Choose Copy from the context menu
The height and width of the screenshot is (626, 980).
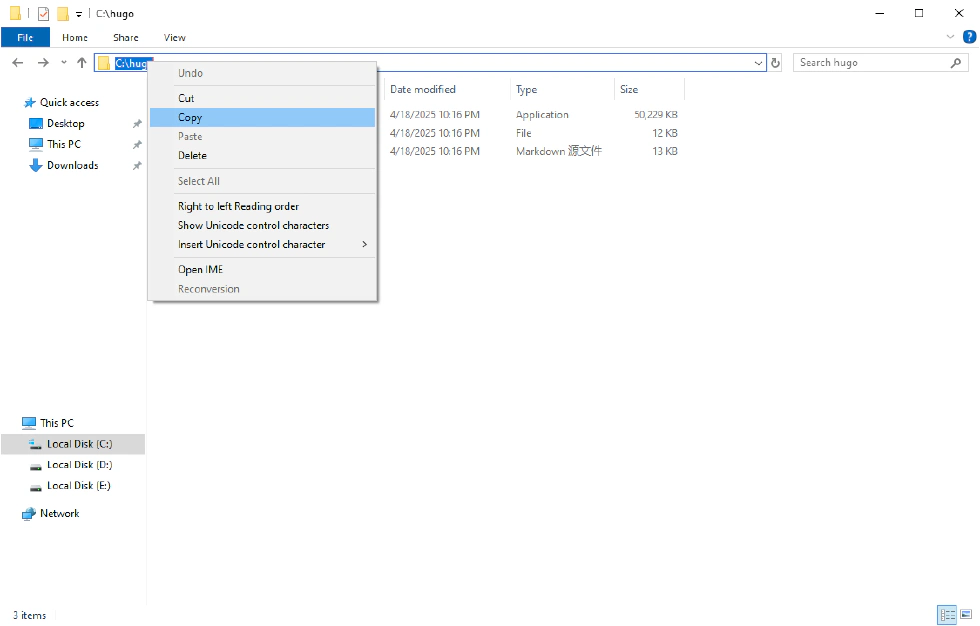[190, 117]
